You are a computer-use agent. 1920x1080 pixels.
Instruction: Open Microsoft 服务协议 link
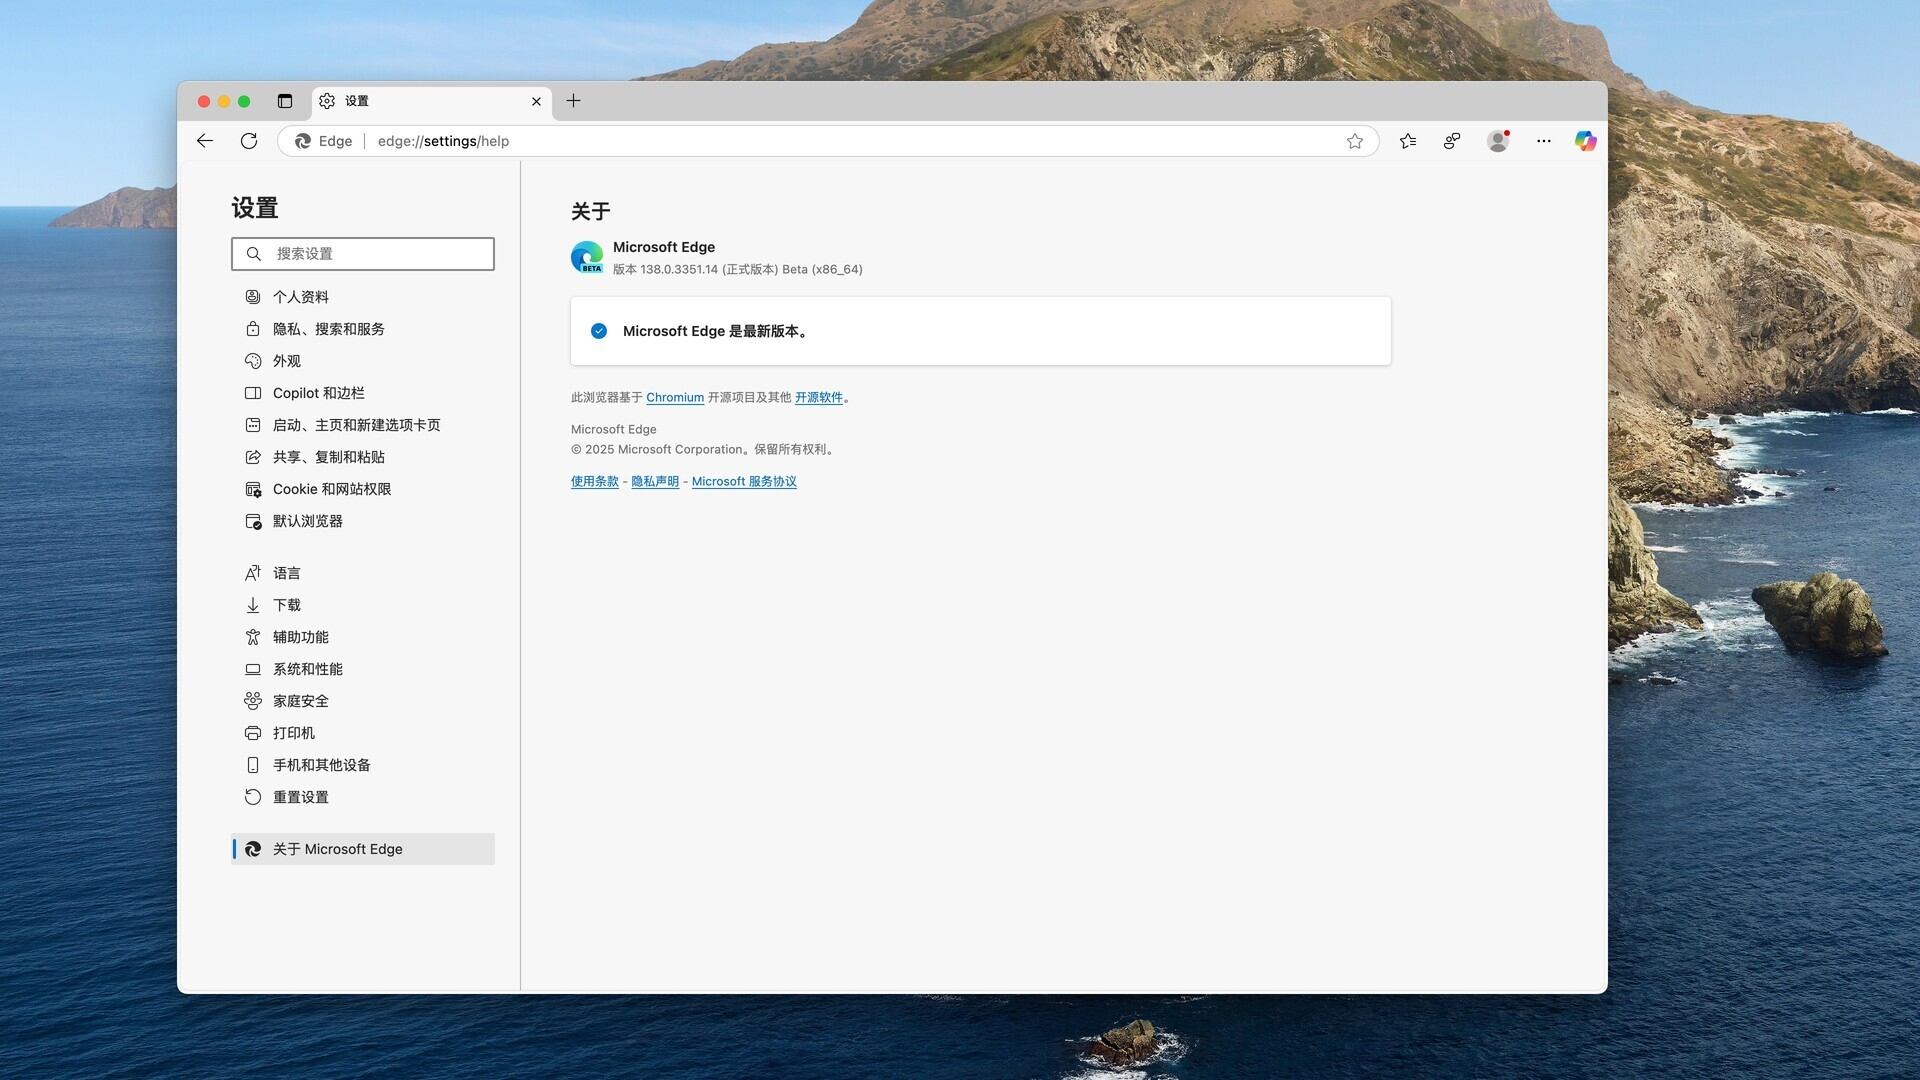(744, 482)
